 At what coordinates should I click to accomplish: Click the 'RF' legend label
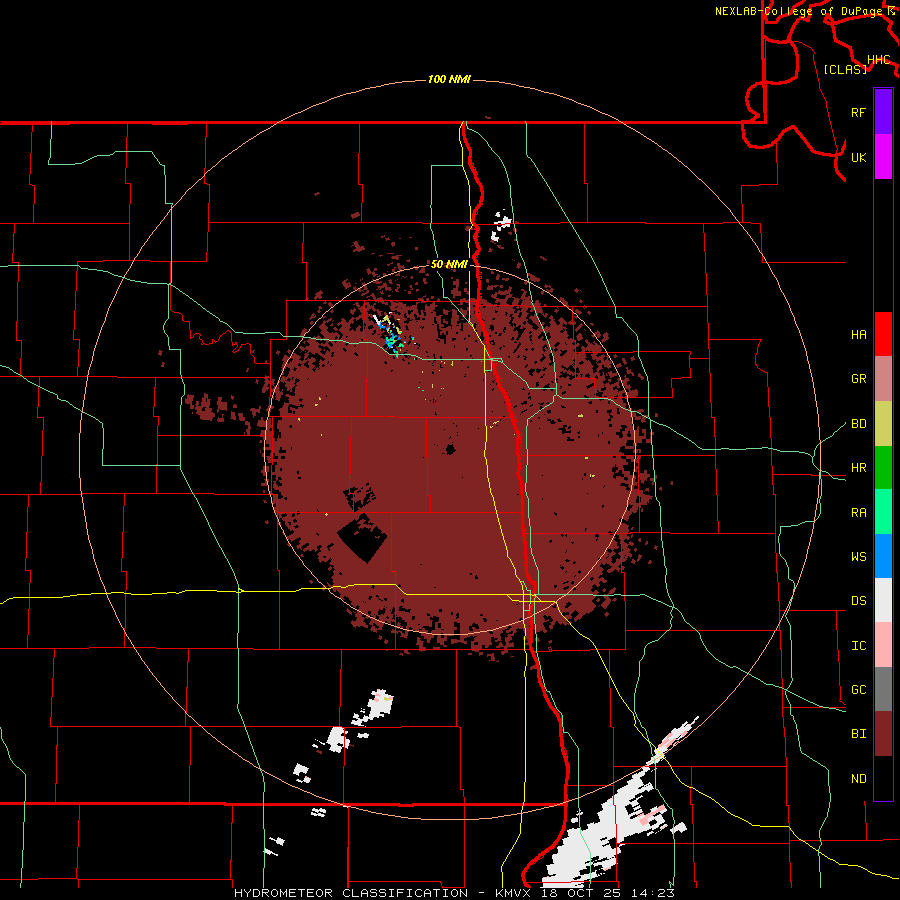pos(858,112)
